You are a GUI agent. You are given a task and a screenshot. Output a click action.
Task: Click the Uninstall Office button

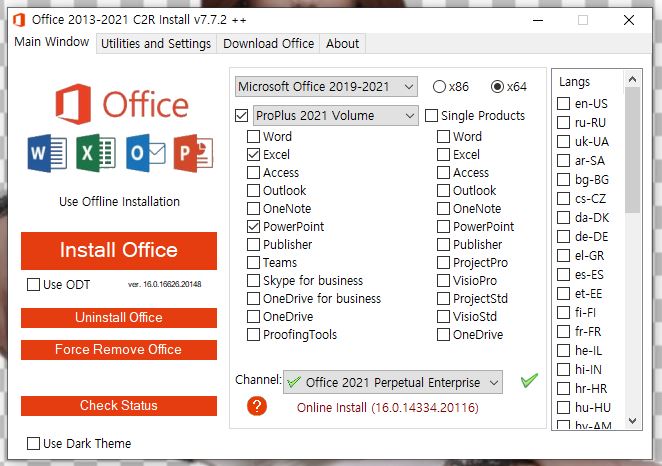coord(119,317)
